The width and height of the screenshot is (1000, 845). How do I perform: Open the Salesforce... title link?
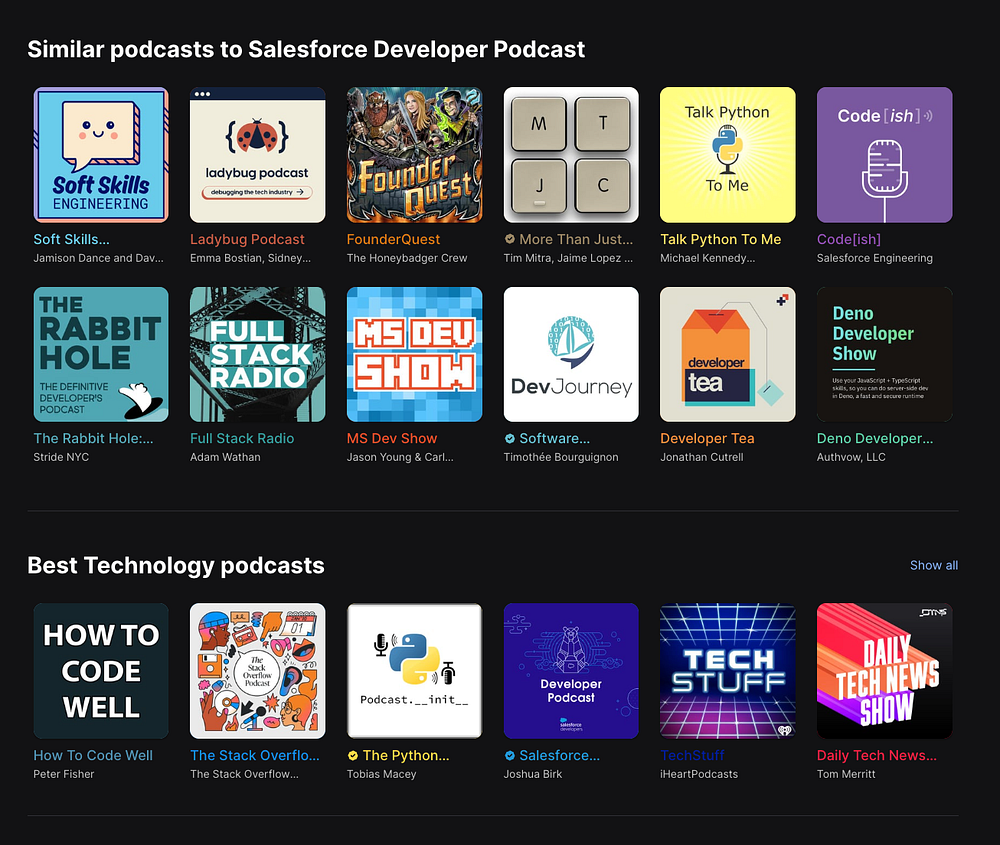[x=559, y=755]
